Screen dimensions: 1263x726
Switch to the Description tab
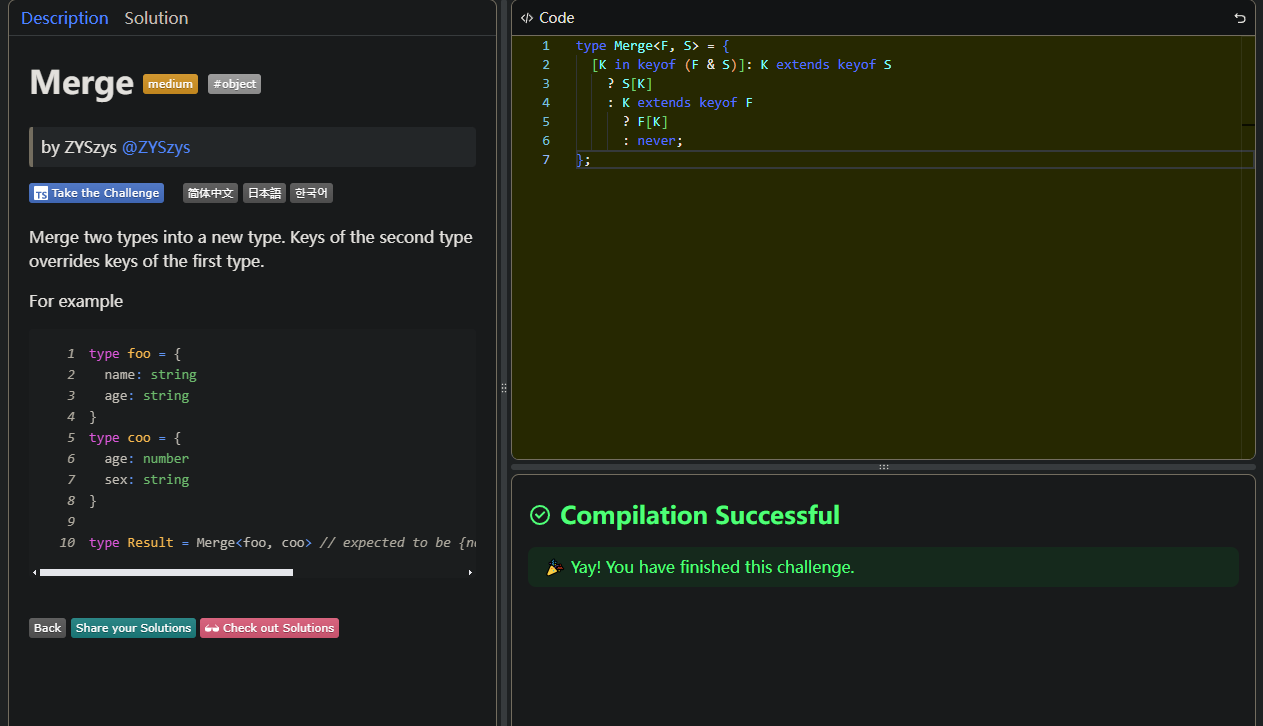64,18
